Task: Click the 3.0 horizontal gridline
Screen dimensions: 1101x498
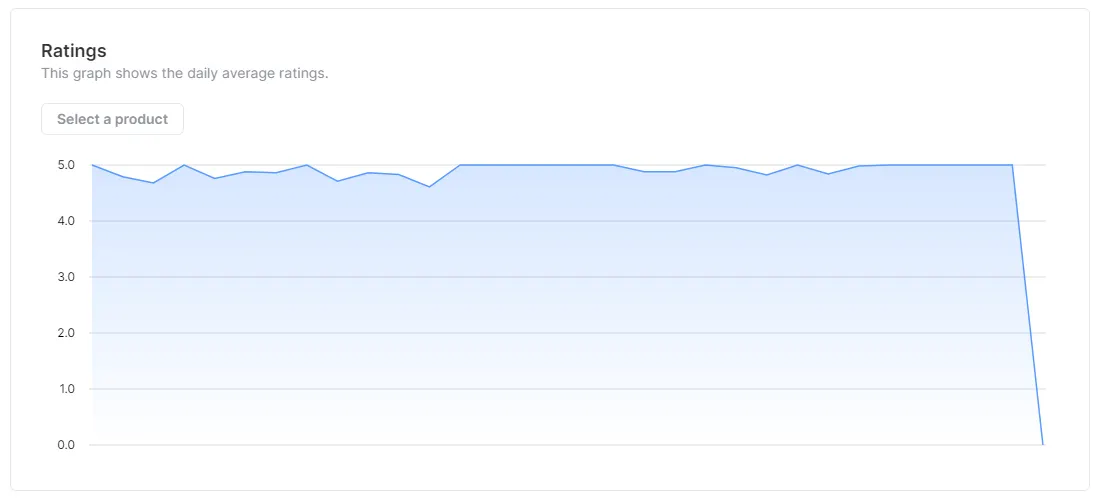Action: coord(567,277)
